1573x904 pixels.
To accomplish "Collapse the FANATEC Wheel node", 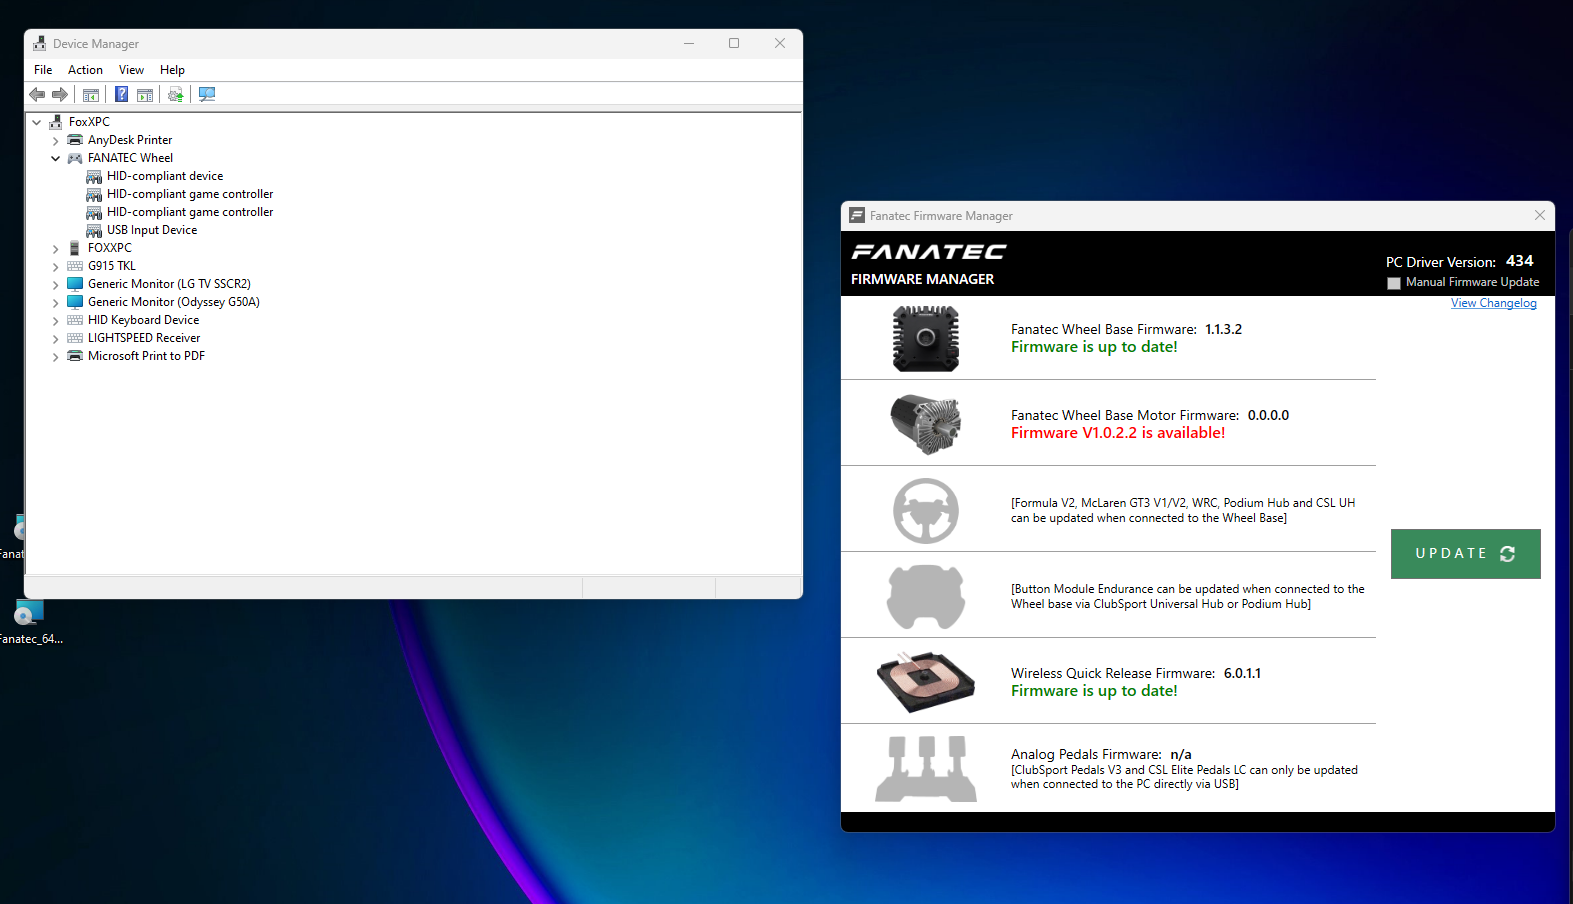I will point(56,158).
